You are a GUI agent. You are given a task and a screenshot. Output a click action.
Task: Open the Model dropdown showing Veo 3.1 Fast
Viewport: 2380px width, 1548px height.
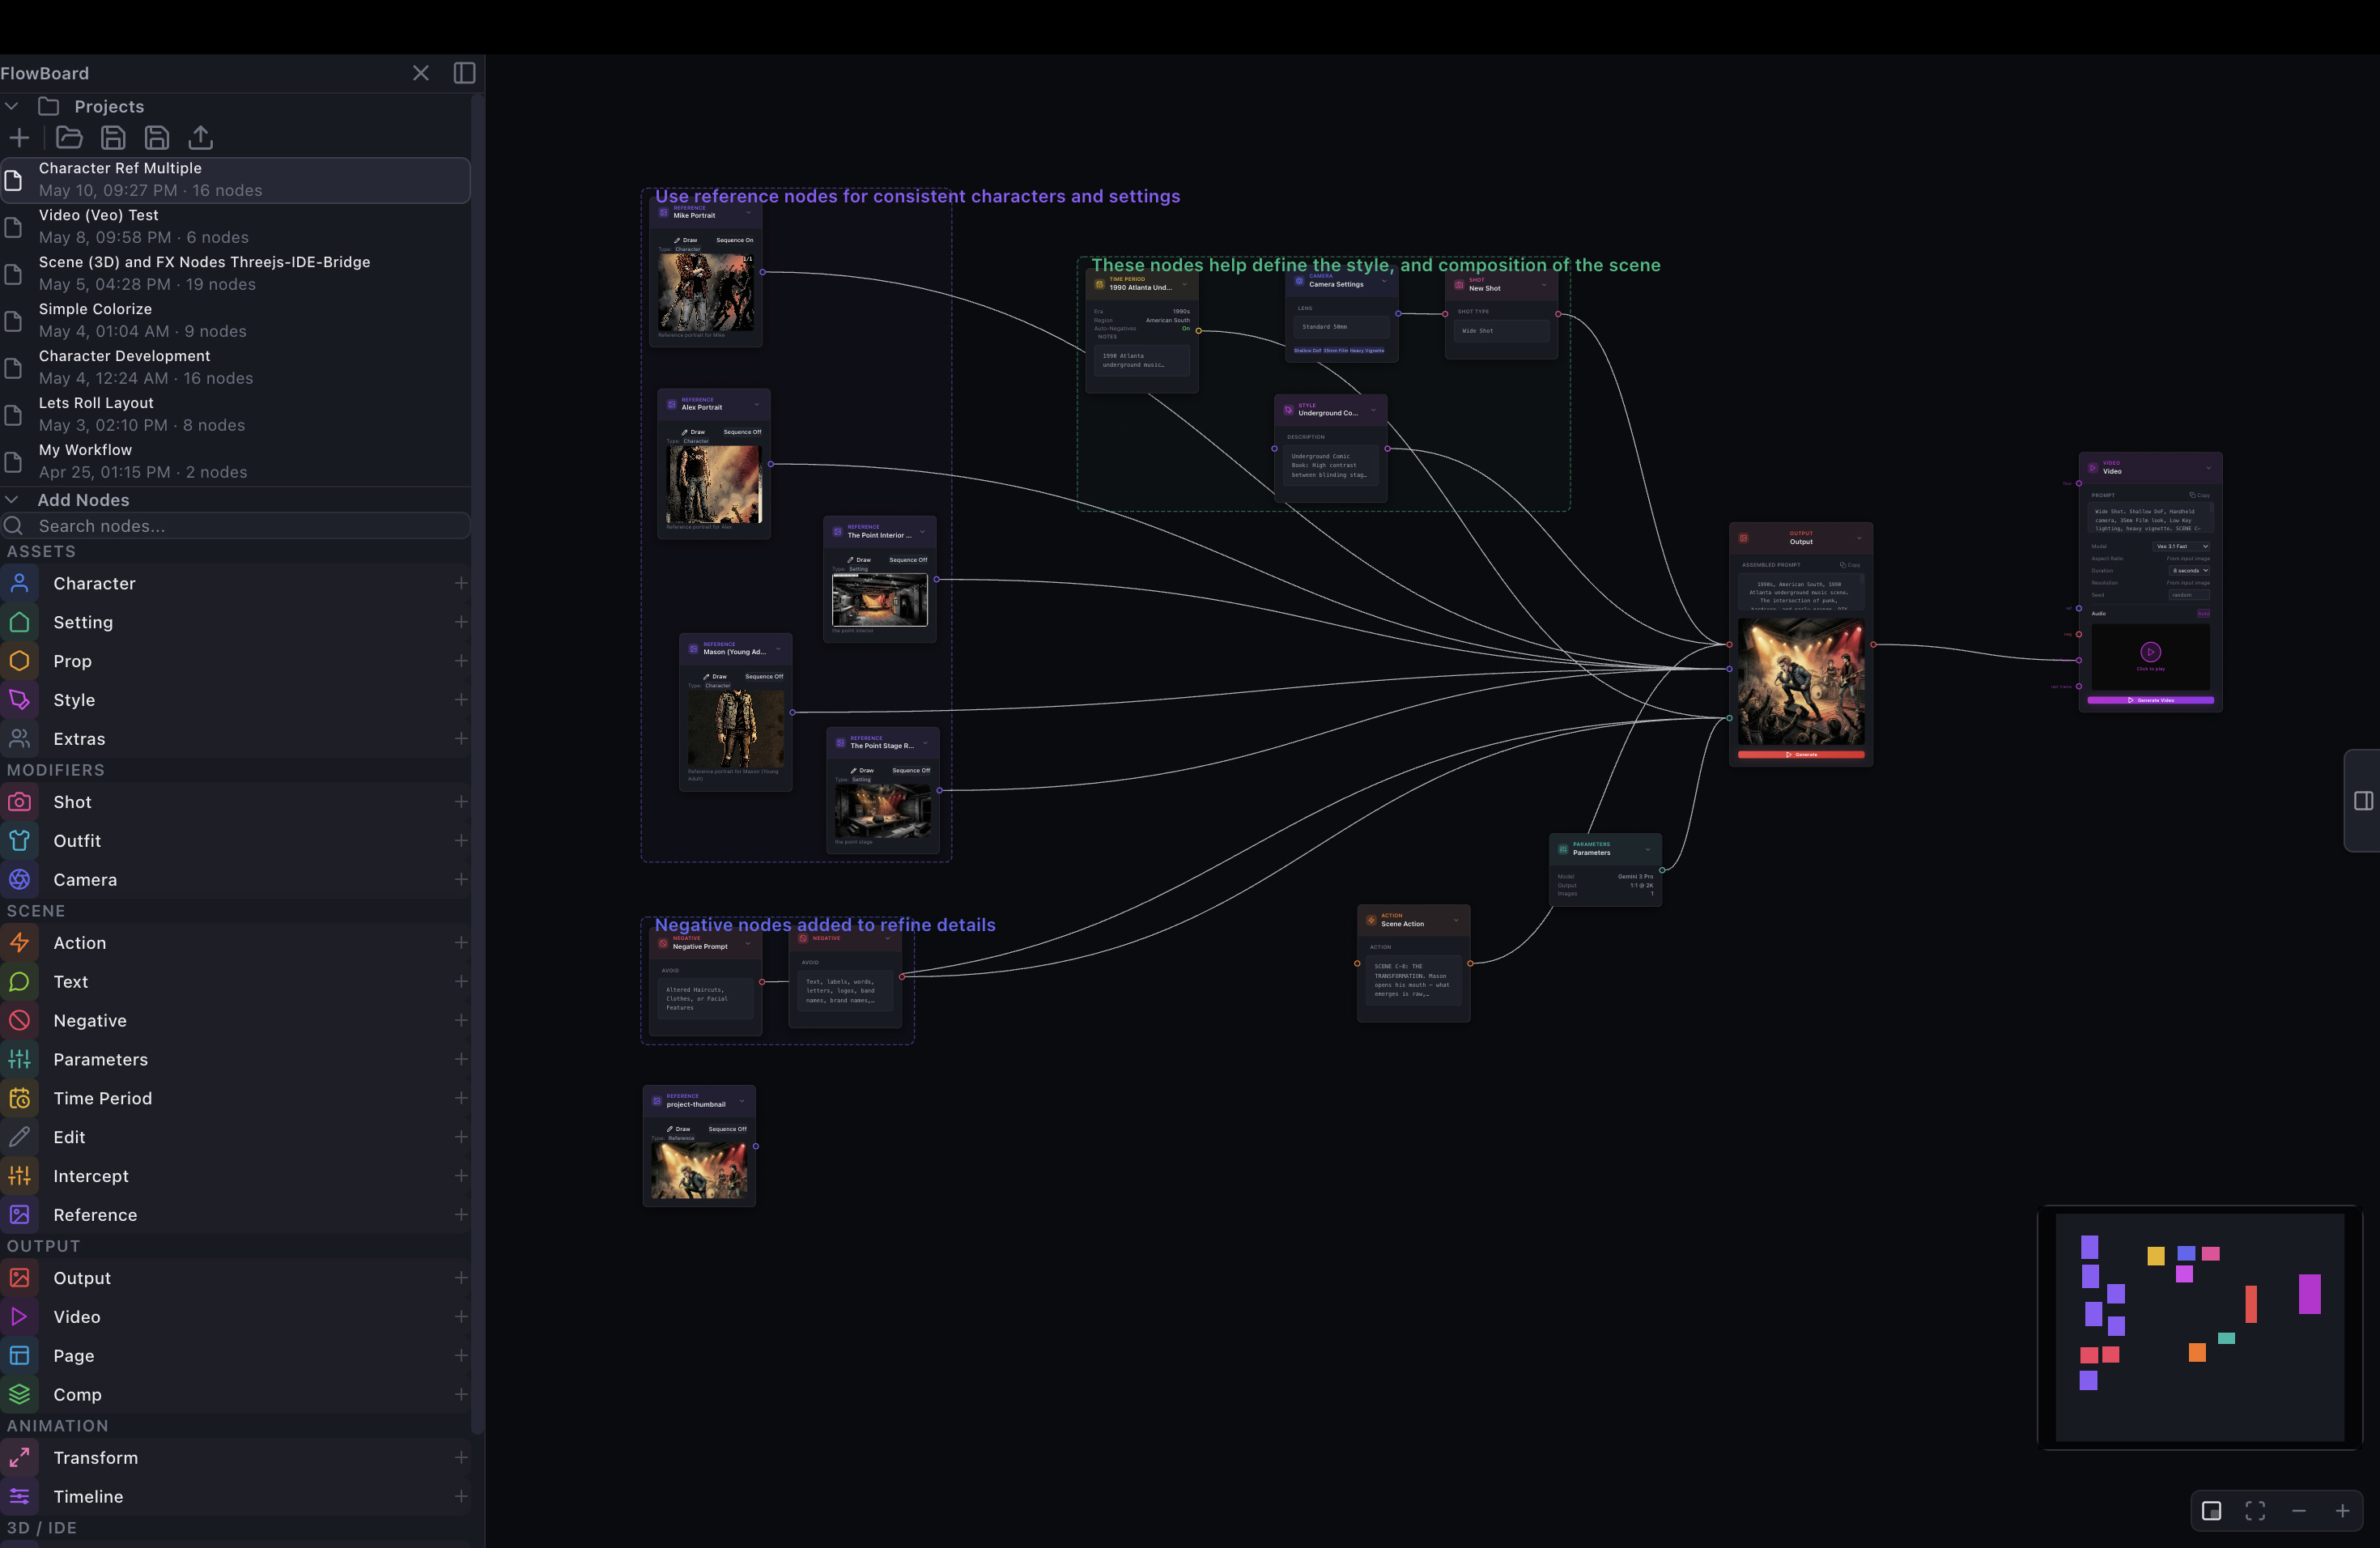(2182, 547)
